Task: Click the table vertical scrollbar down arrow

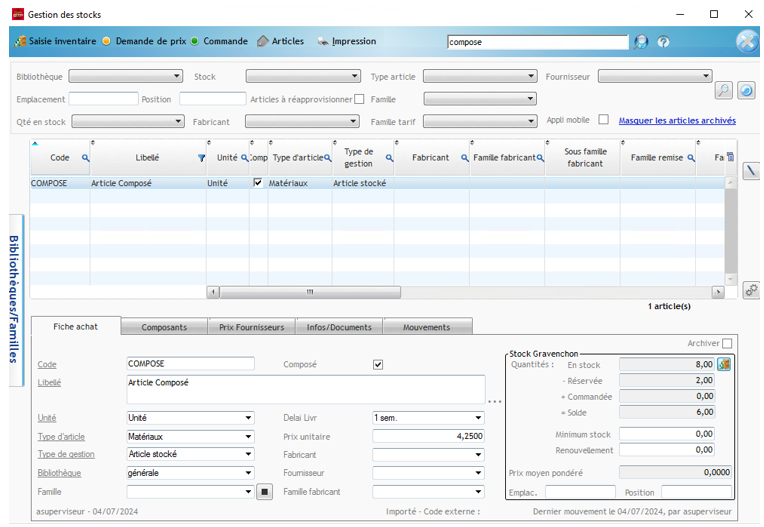Action: [730, 279]
